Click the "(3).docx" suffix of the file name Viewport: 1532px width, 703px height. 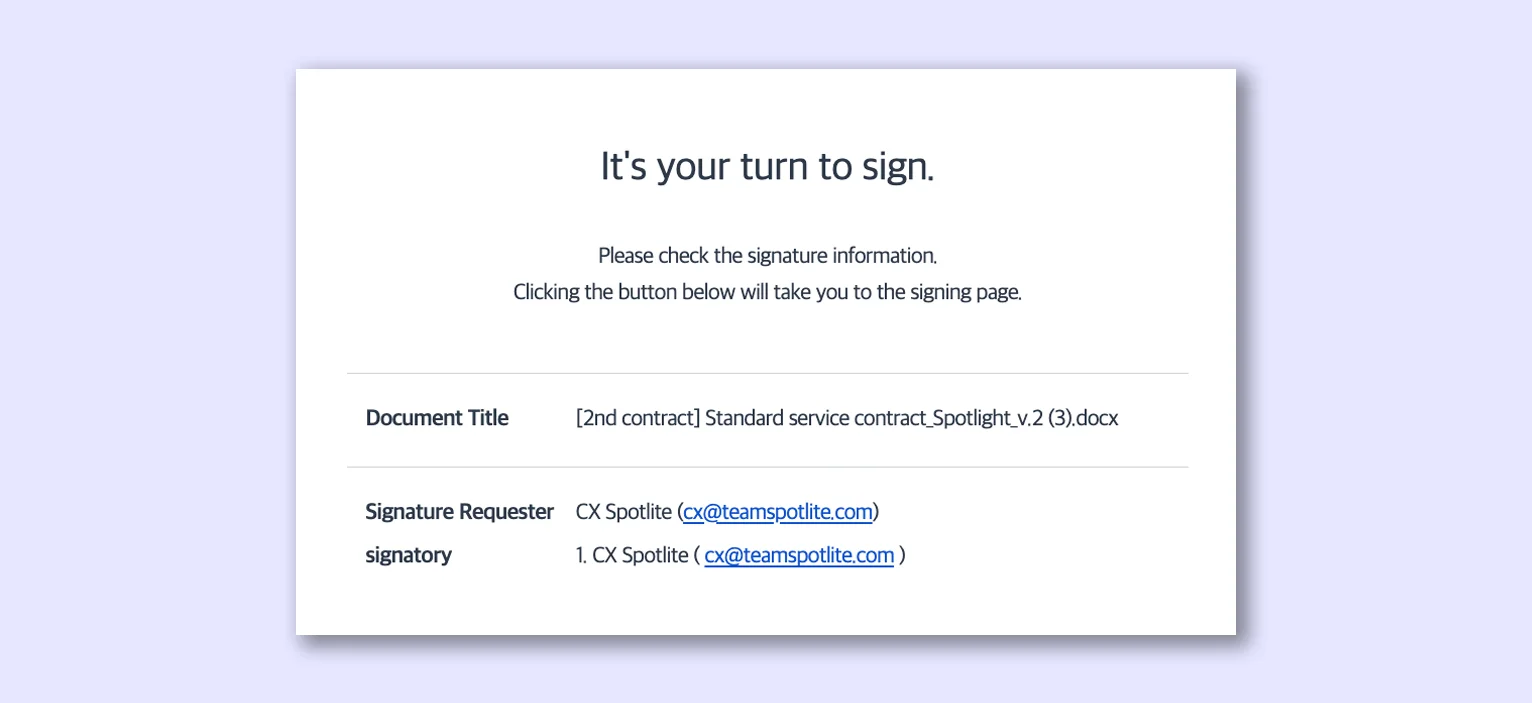1083,418
